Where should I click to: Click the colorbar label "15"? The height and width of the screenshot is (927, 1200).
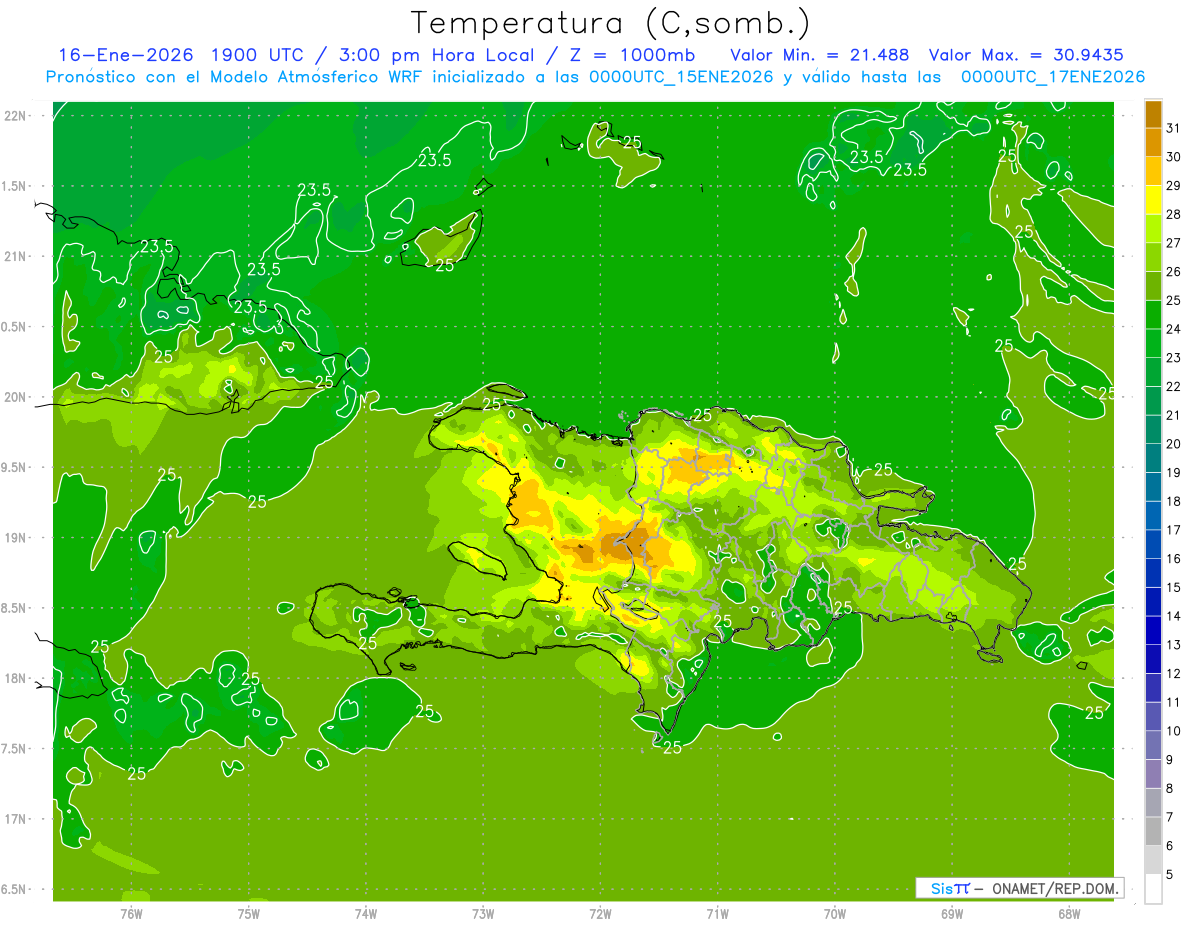pos(1174,587)
